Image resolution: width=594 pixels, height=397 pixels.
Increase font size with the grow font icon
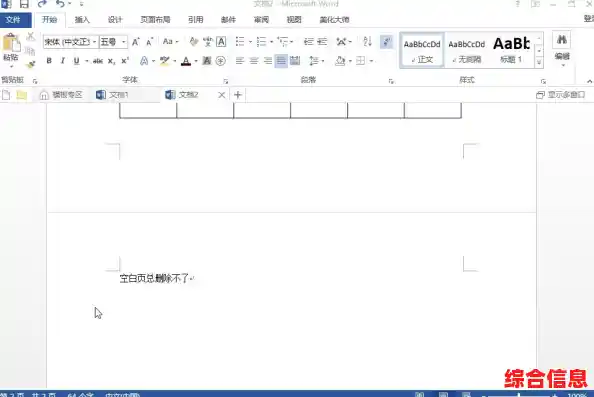pos(136,42)
